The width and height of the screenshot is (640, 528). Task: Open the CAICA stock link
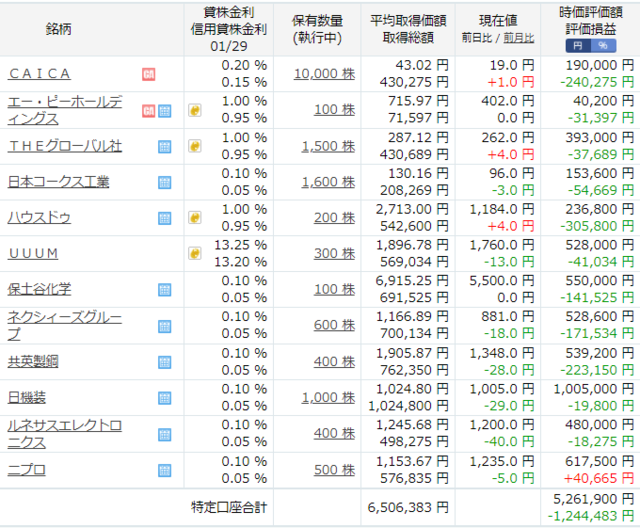(x=40, y=74)
